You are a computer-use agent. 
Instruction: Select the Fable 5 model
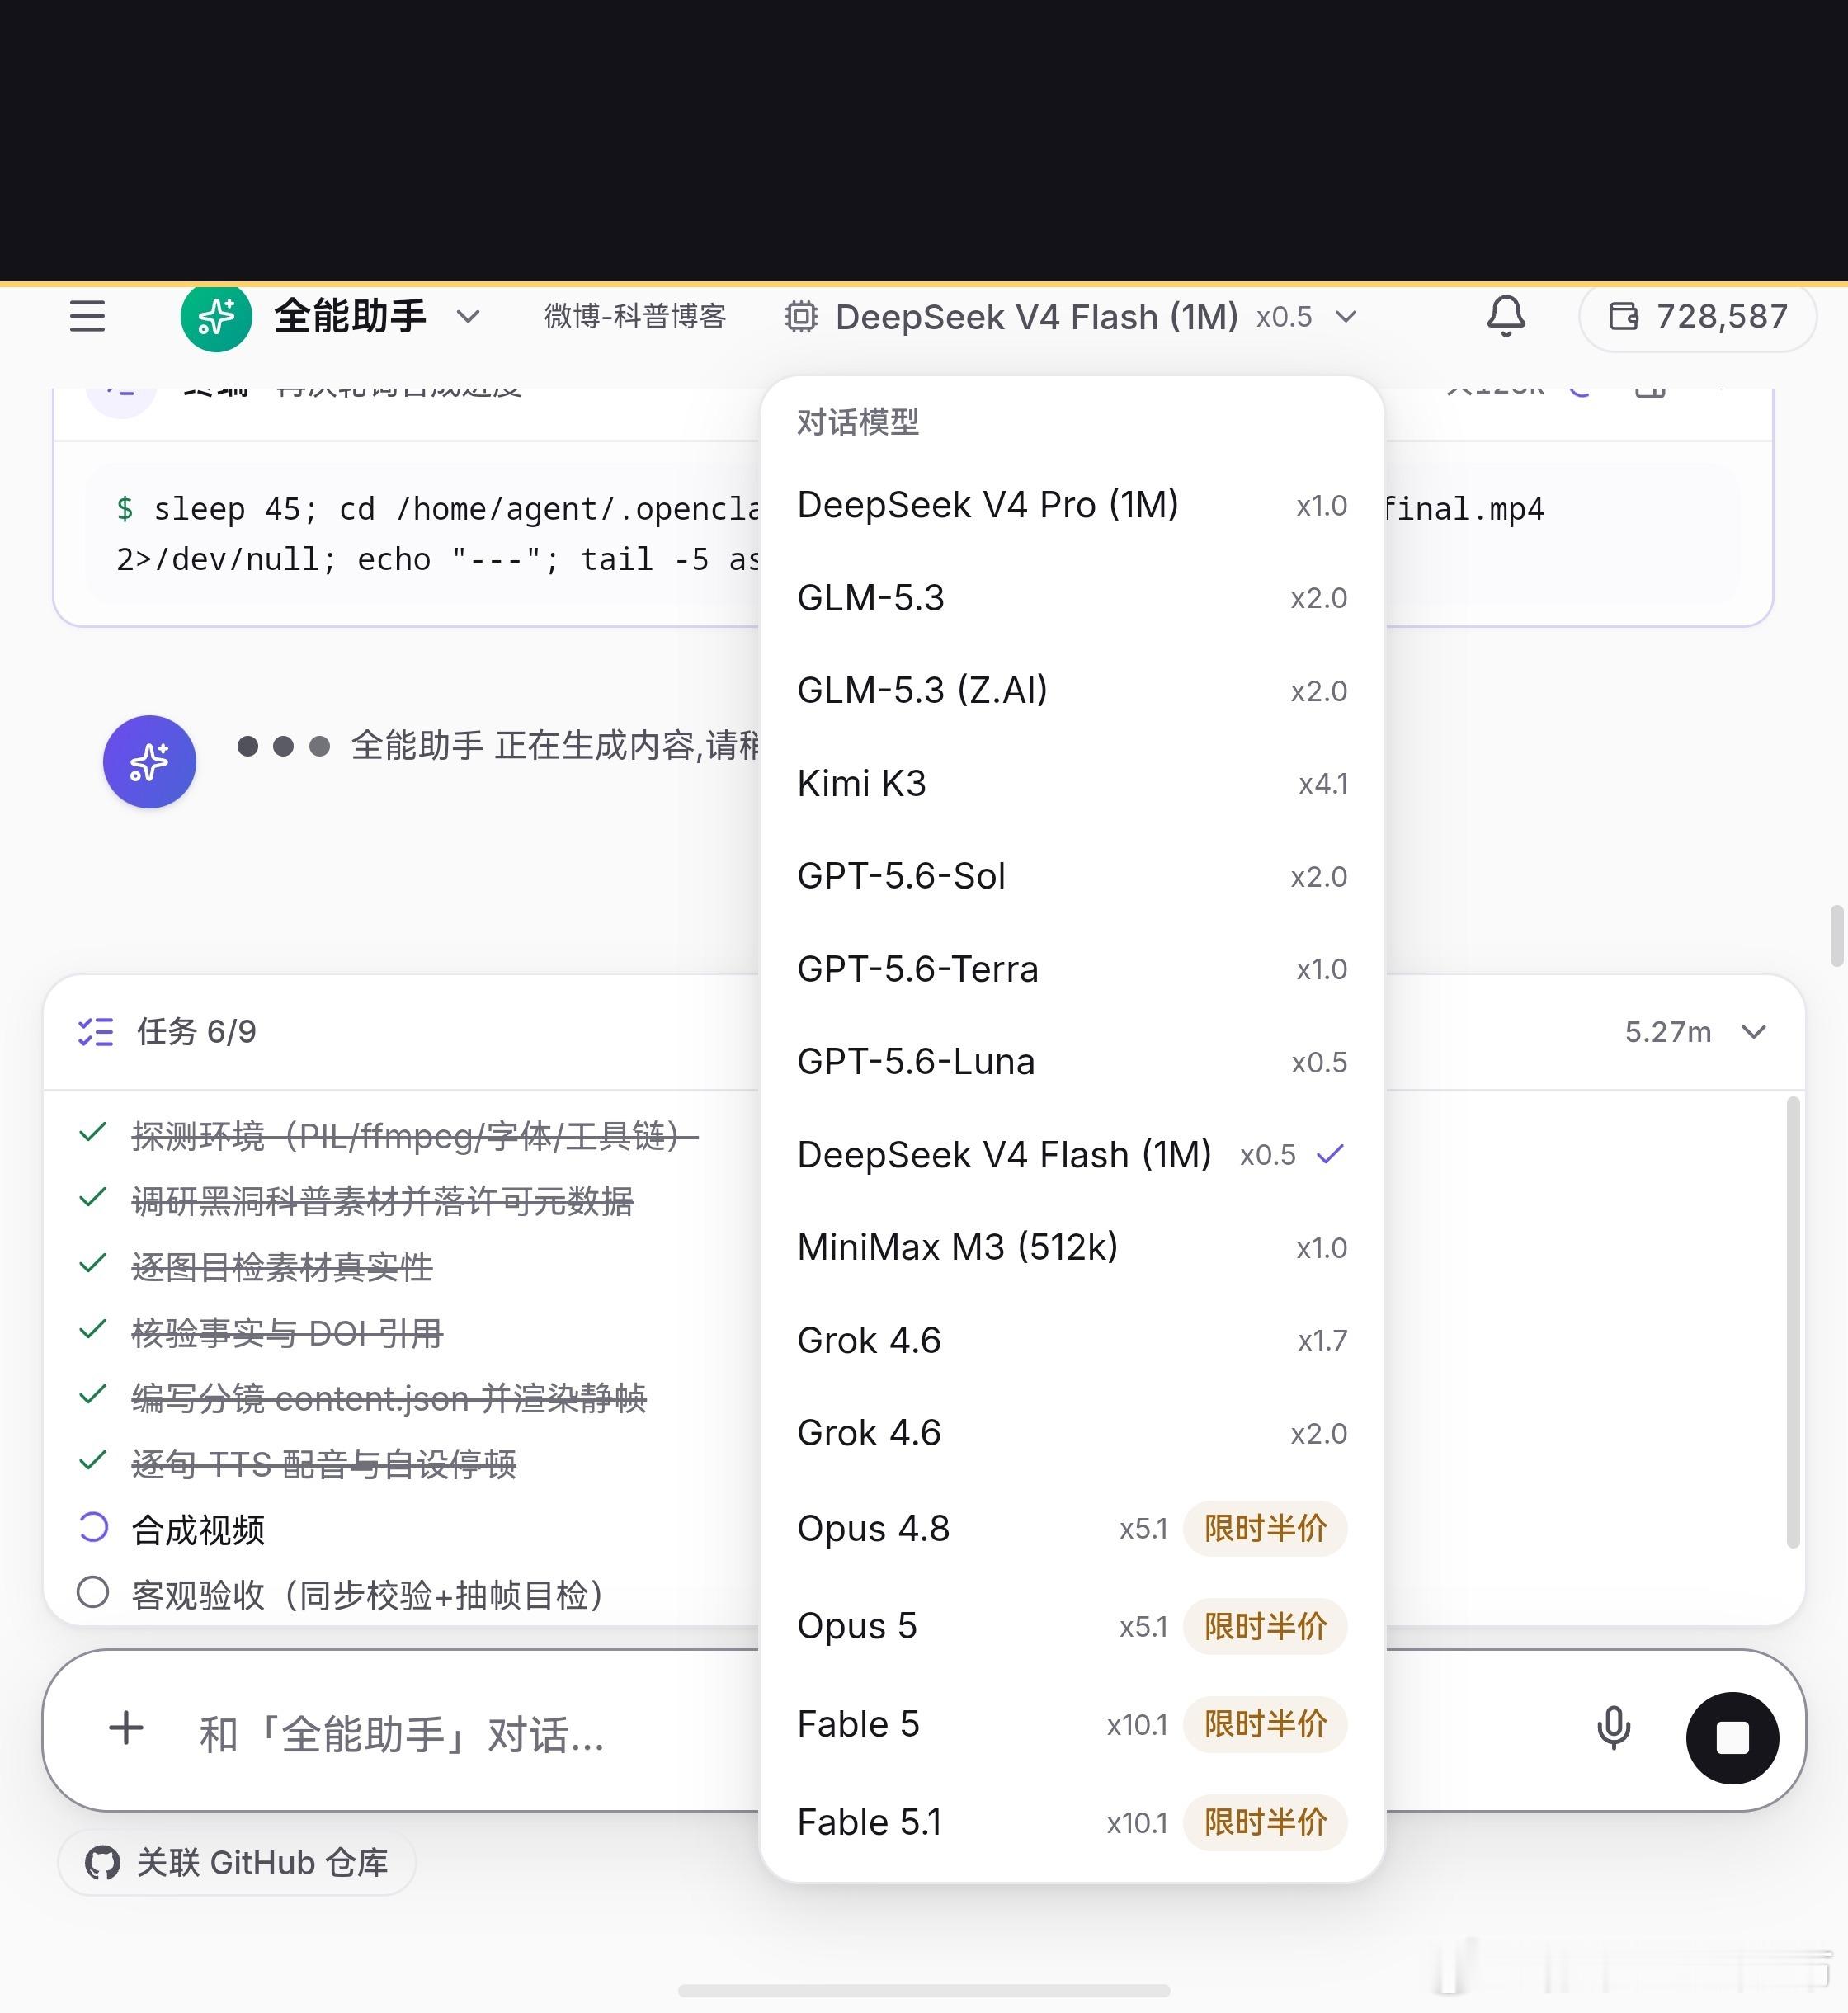tap(1072, 1724)
